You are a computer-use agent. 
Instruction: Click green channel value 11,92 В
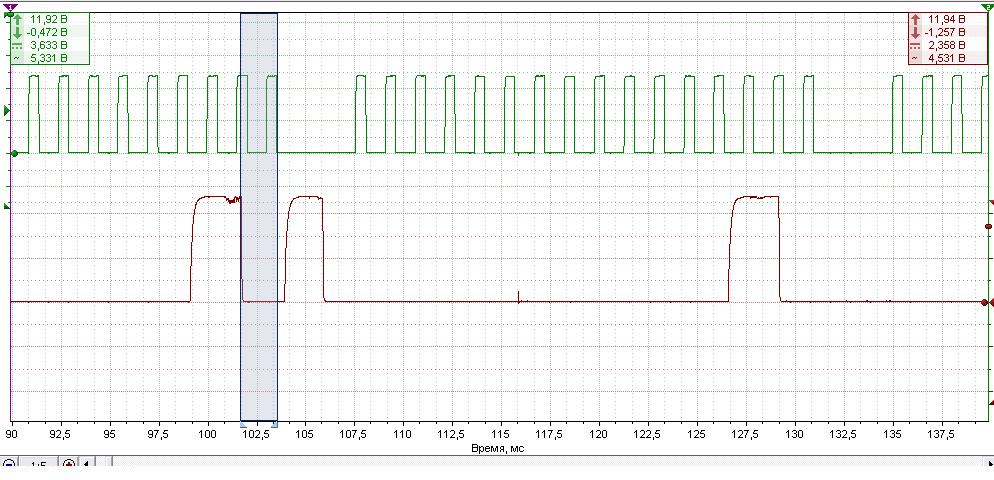49,20
